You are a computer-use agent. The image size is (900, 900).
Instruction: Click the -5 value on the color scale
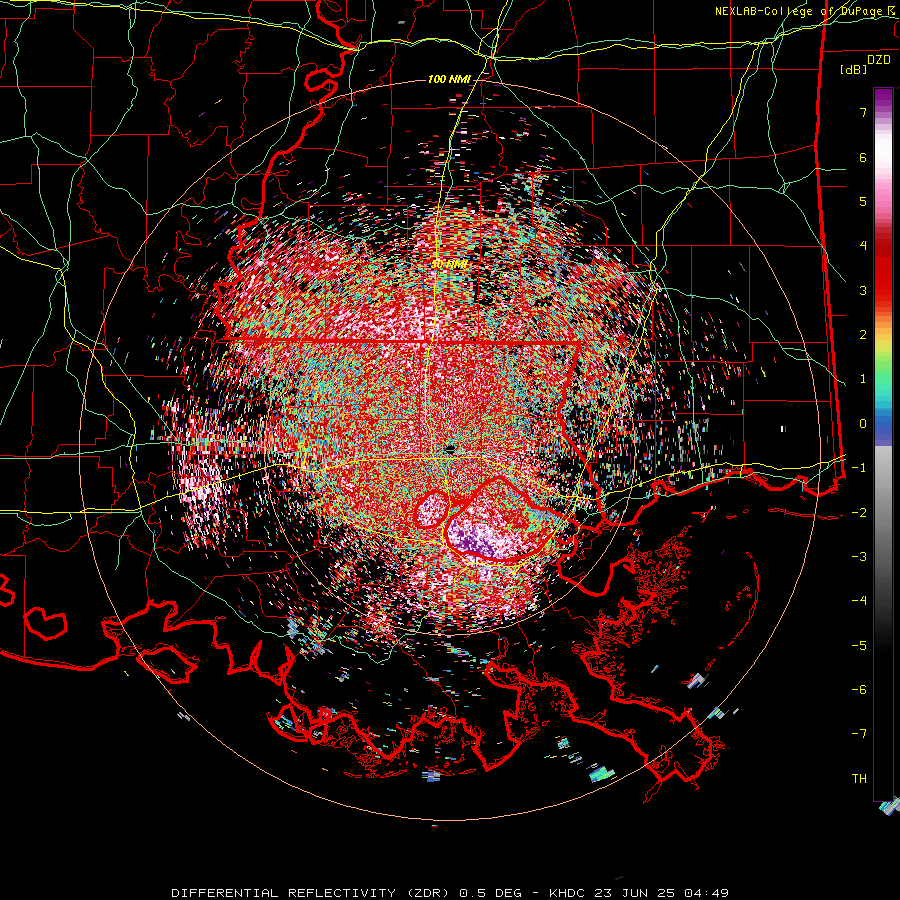859,646
